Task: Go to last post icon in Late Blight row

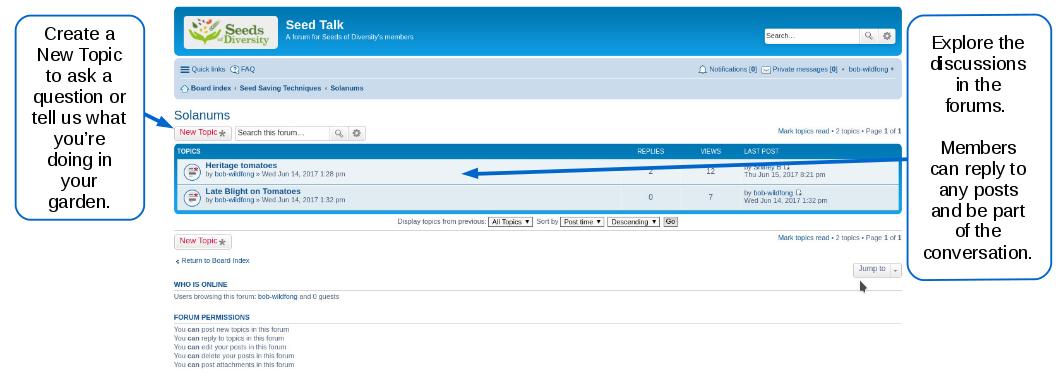Action: point(799,192)
